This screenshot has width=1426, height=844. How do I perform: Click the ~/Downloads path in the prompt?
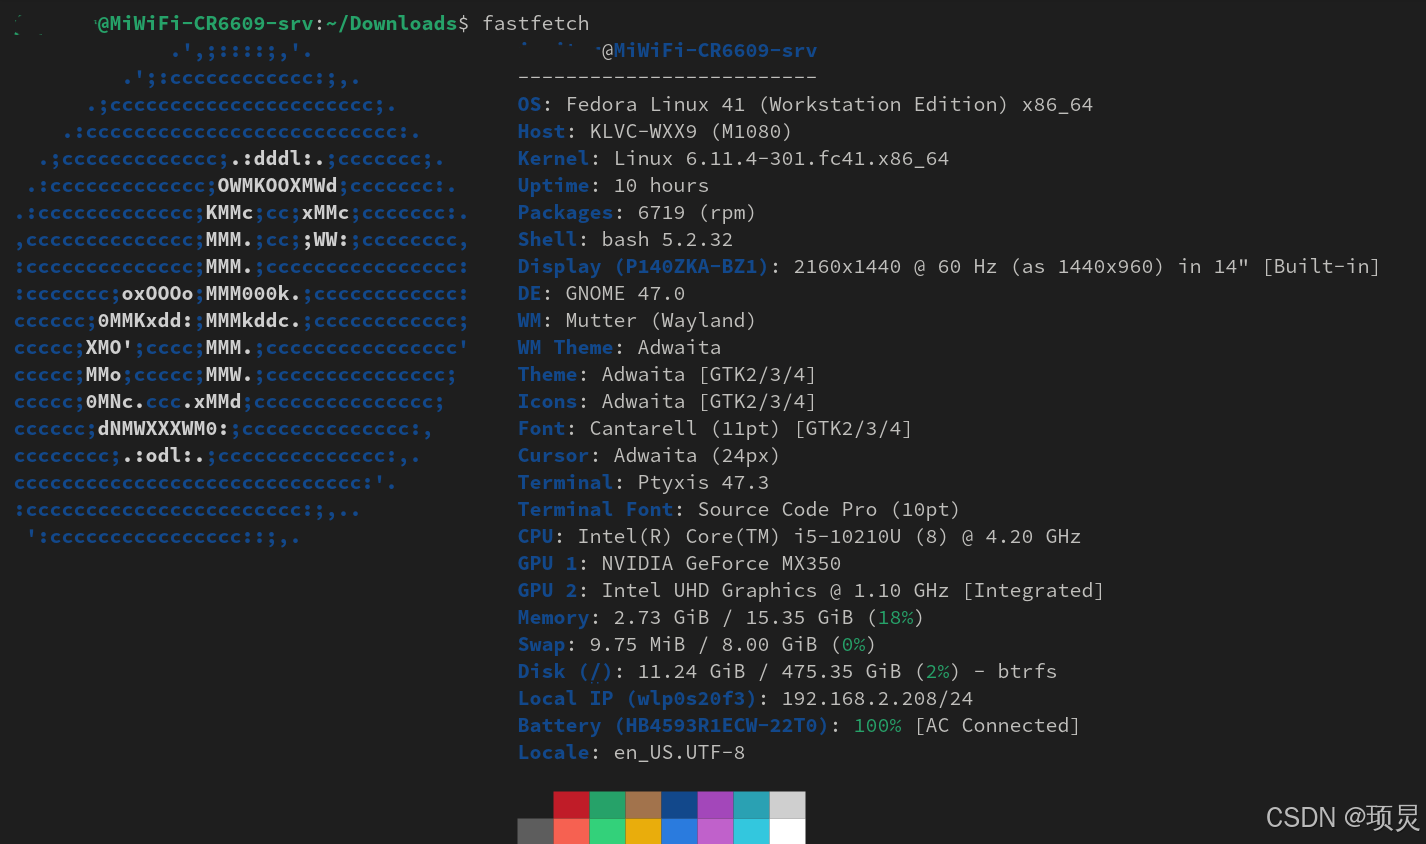click(x=390, y=23)
